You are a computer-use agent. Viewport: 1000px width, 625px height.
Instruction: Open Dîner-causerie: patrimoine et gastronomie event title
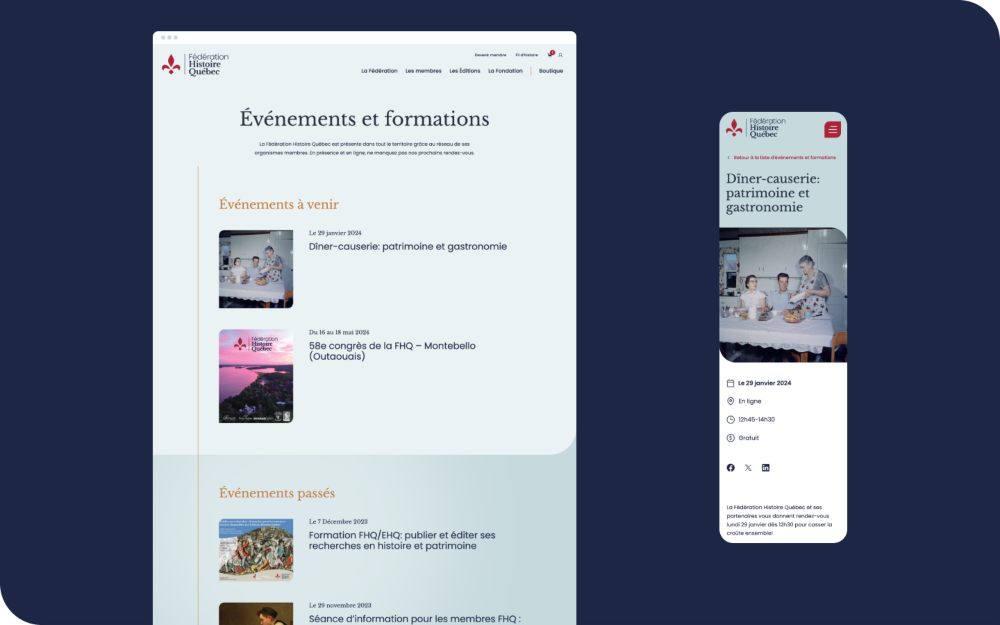click(407, 246)
